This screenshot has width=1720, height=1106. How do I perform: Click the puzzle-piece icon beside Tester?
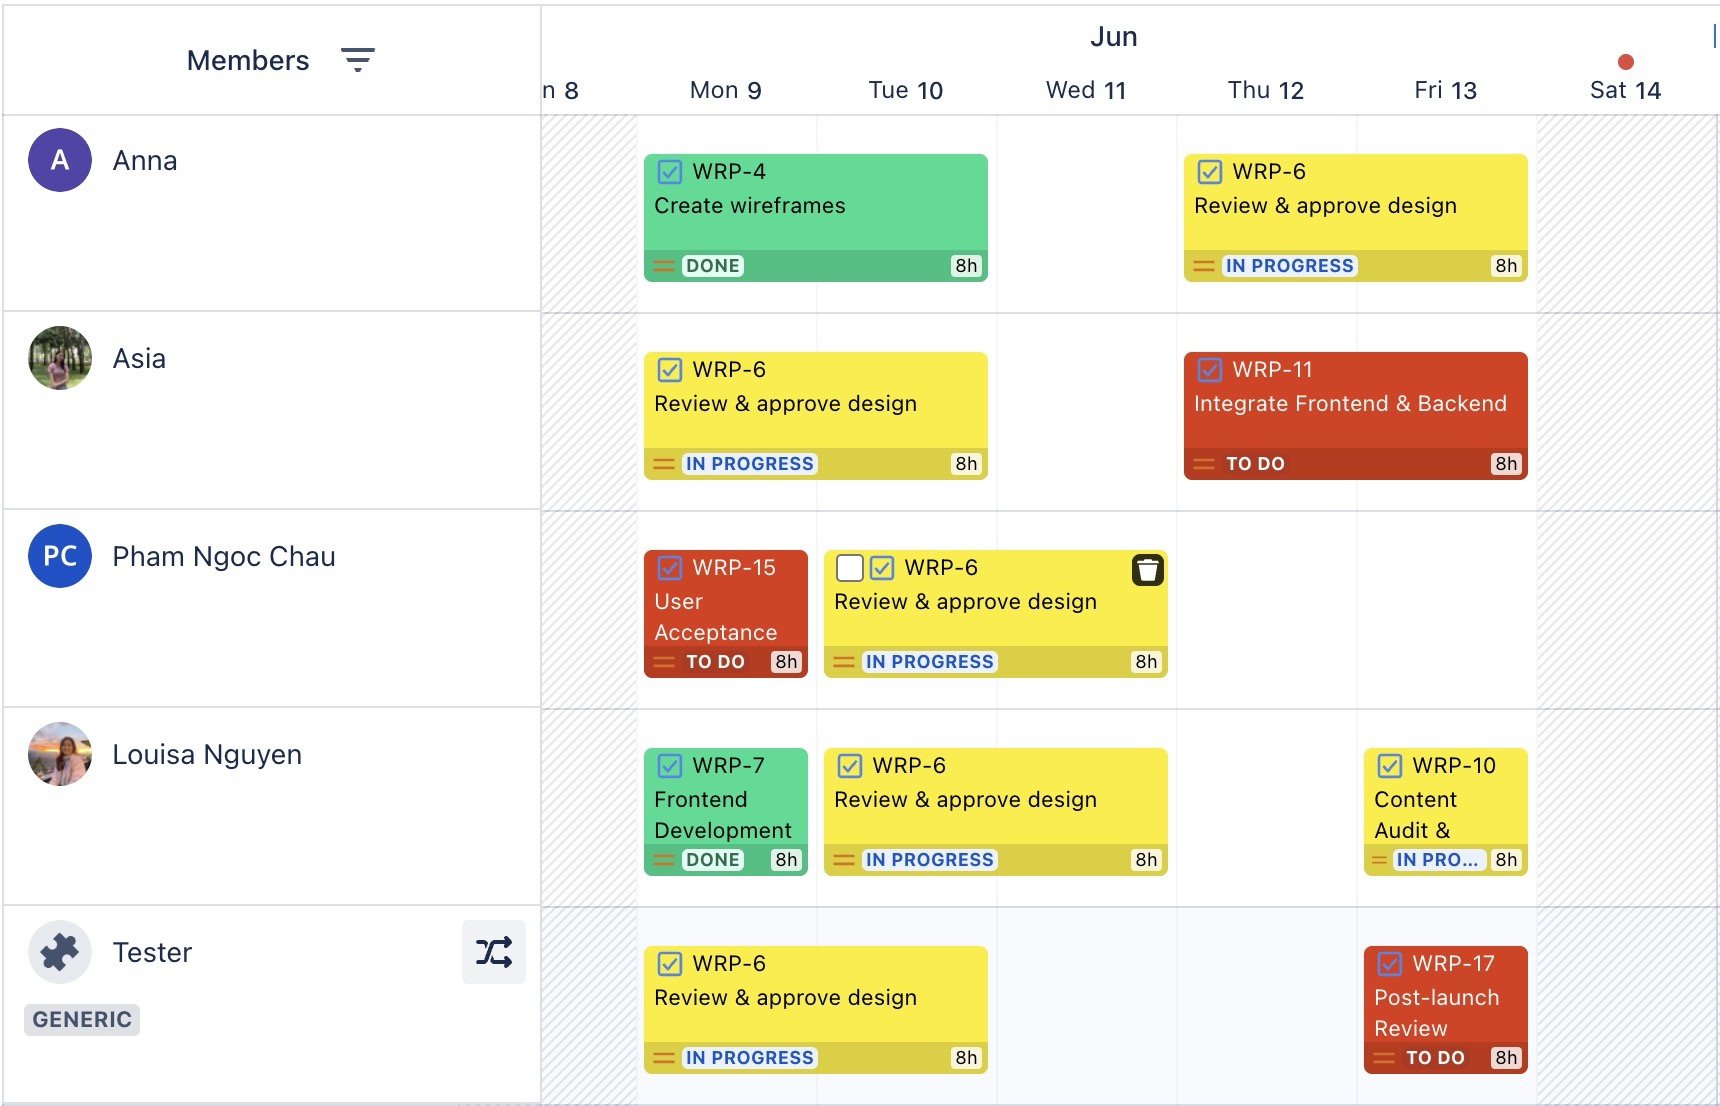58,951
